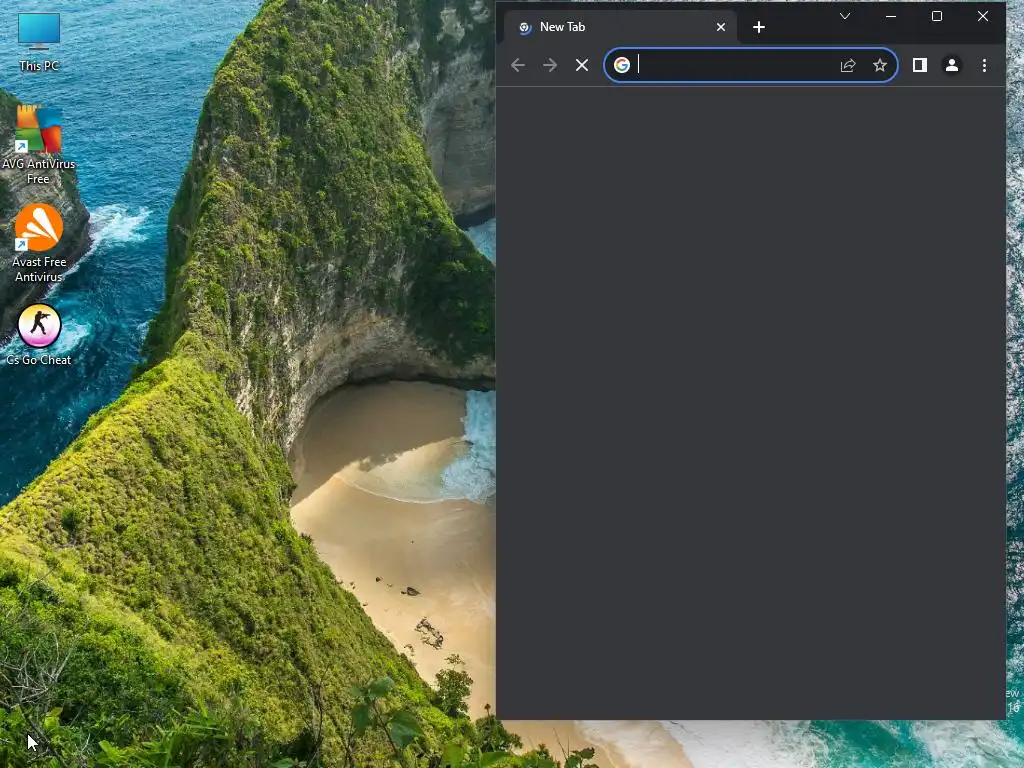1024x768 pixels.
Task: Bookmark this tab with the star icon
Action: 880,65
